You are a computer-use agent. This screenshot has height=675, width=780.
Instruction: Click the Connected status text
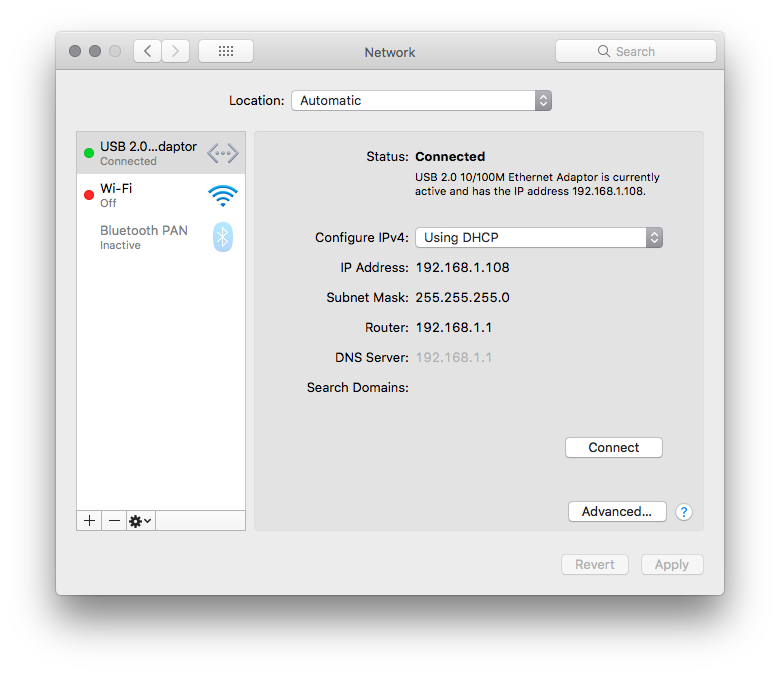coord(450,157)
